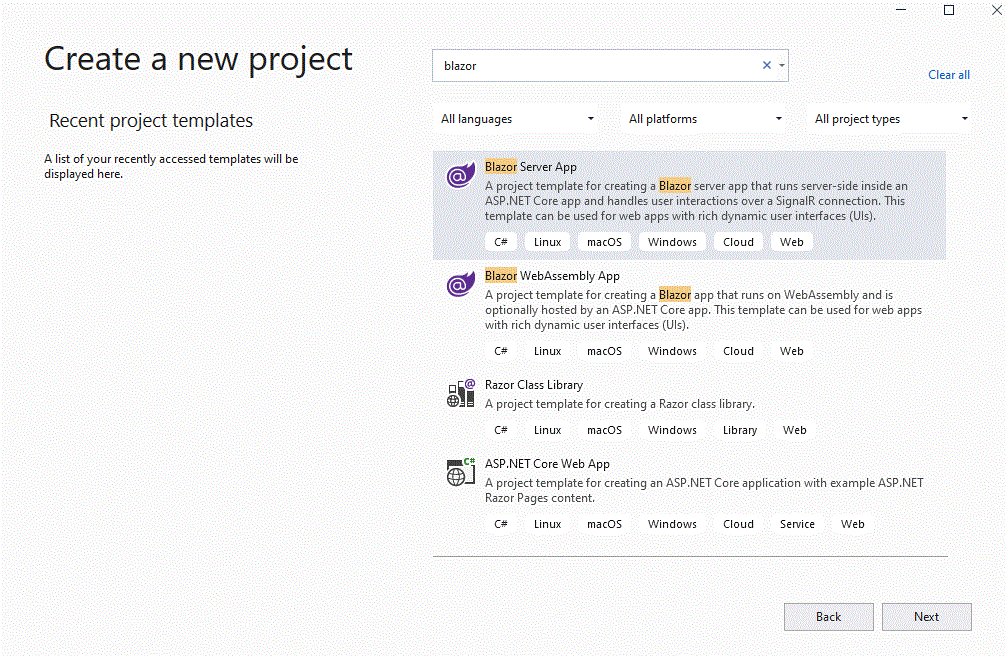The height and width of the screenshot is (656, 1007).
Task: Click the ASP.NET Core Web App template icon
Action: coord(460,472)
